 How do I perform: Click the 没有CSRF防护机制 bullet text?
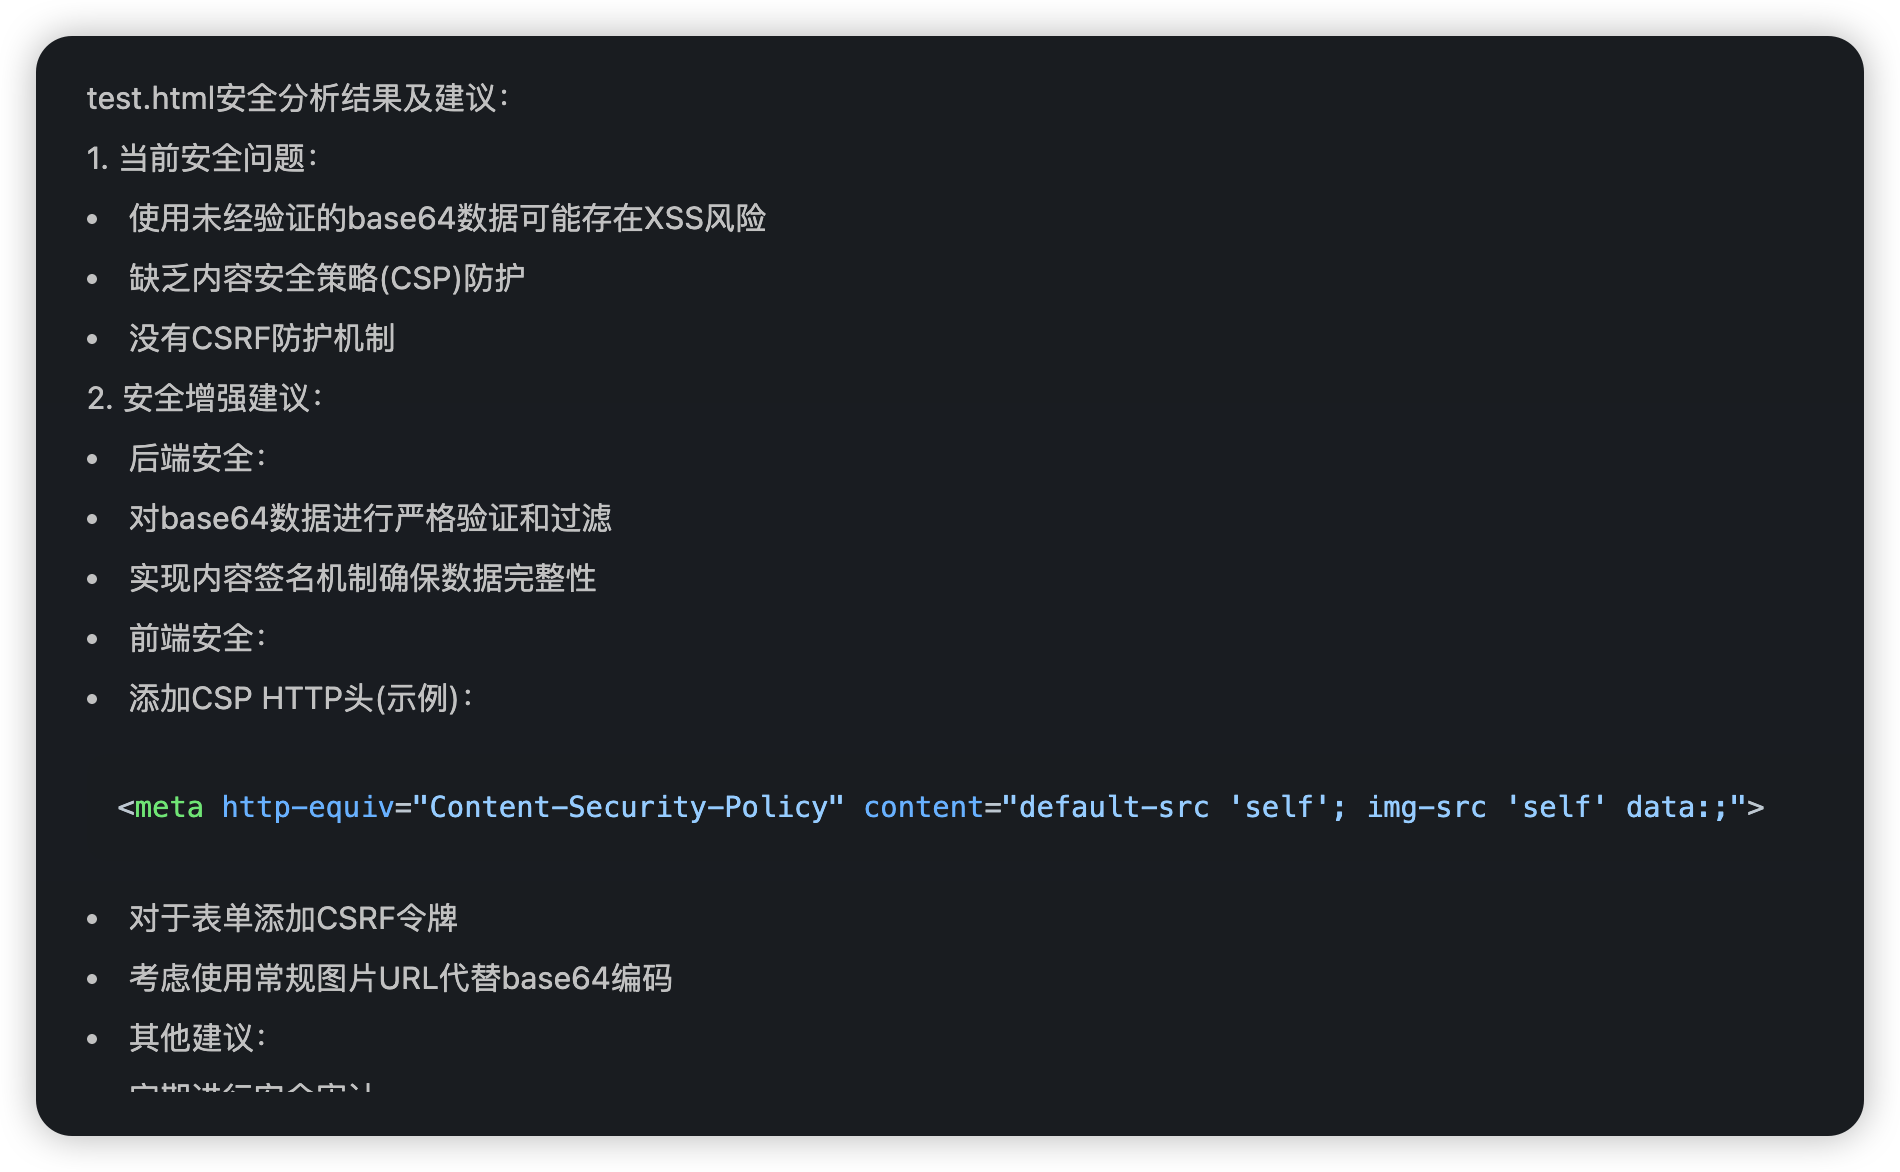(x=261, y=338)
